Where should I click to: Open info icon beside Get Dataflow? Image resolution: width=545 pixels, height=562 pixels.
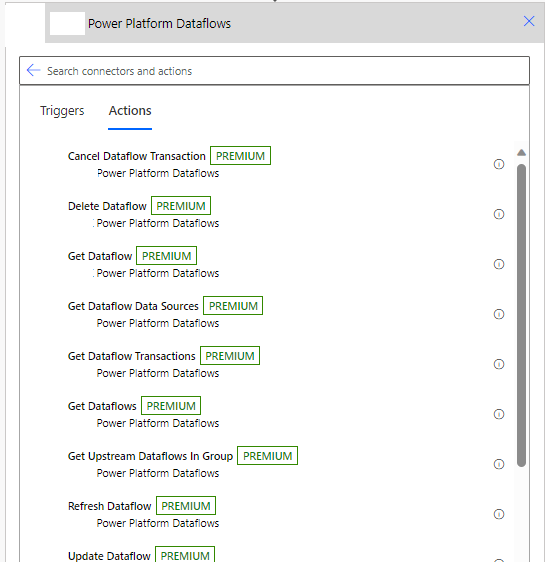(499, 264)
